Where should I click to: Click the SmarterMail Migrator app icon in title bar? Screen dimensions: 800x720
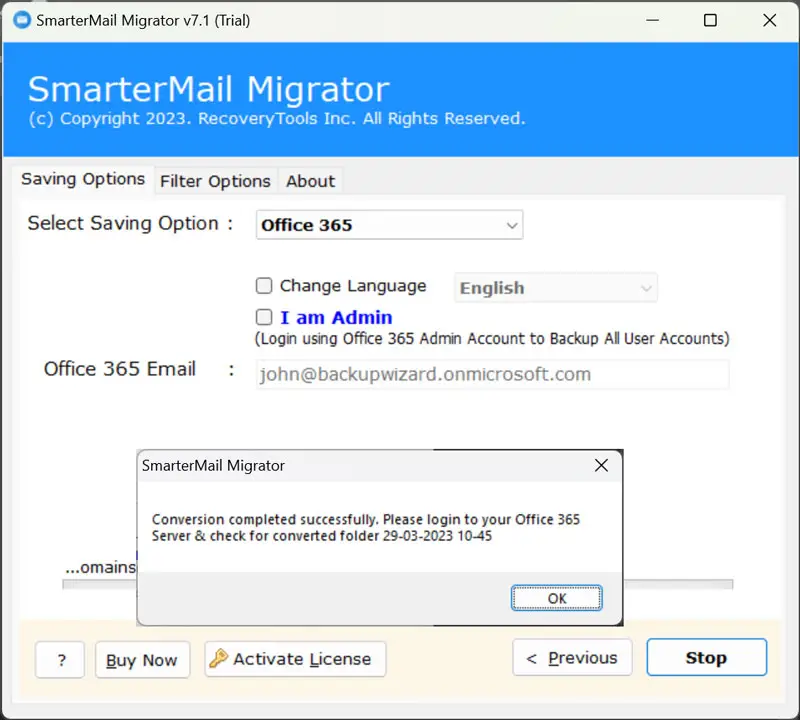(22, 20)
